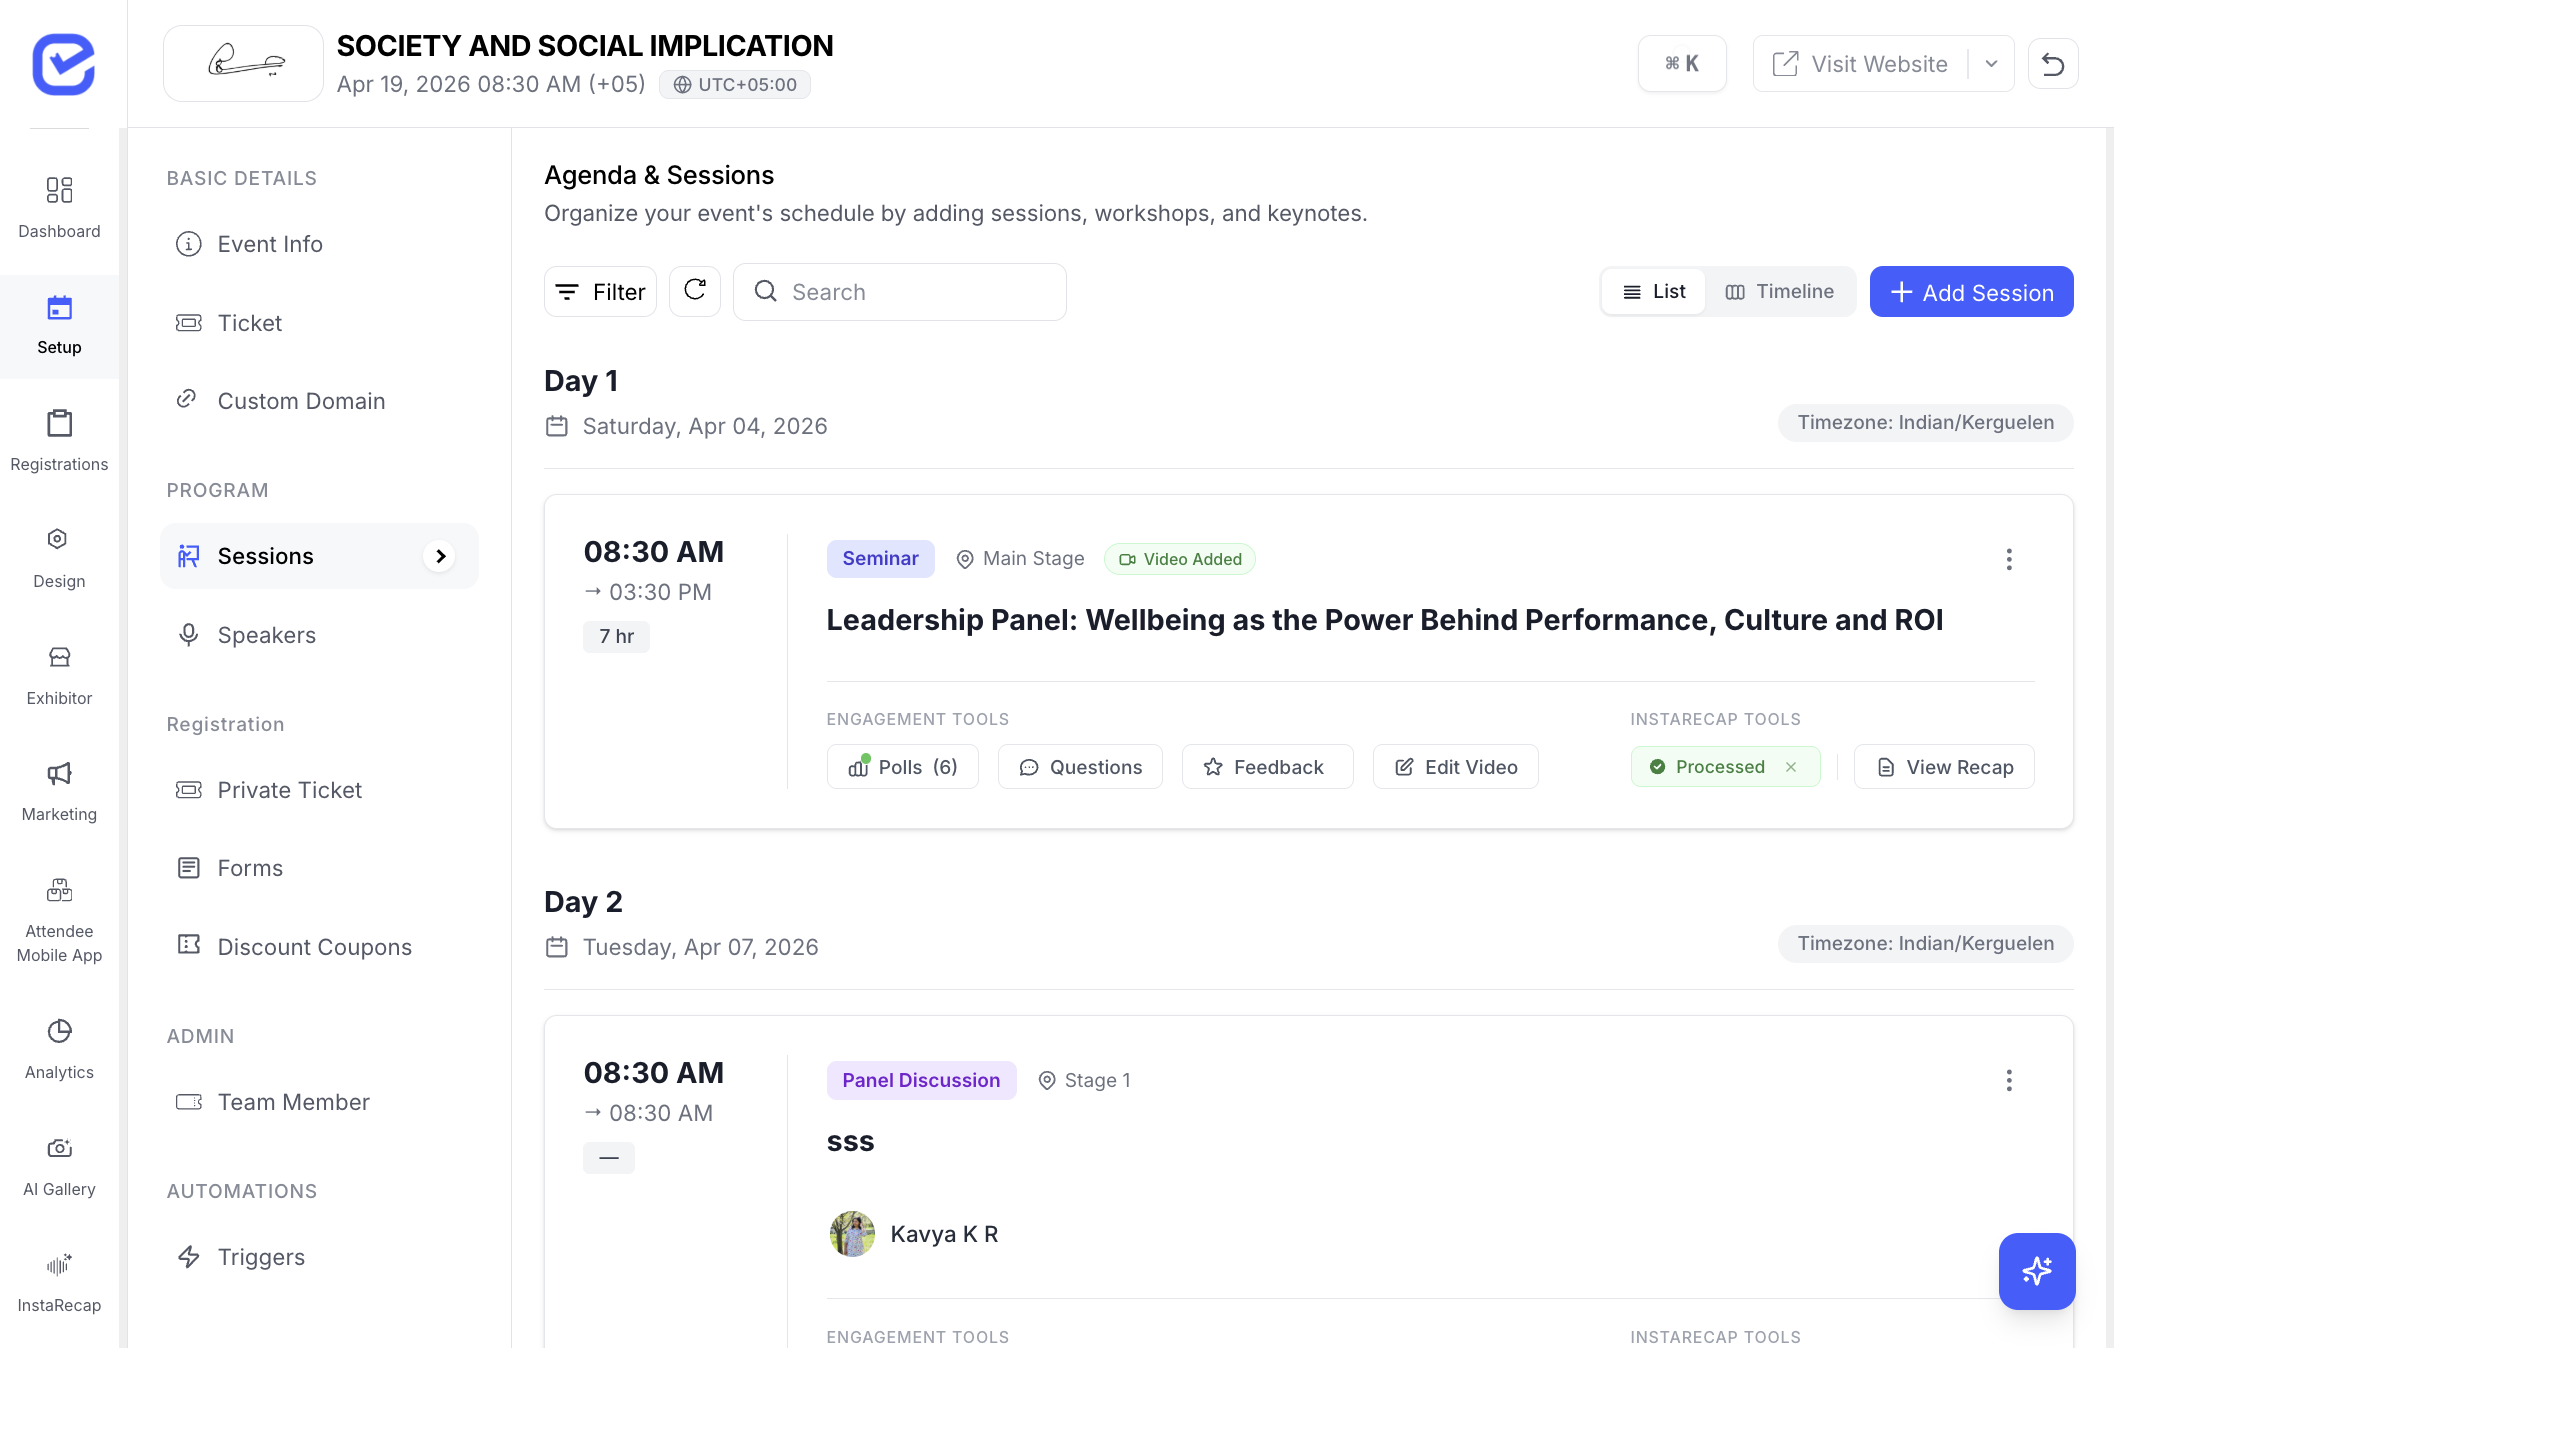The width and height of the screenshot is (2560, 1440).
Task: Open the Marketing section
Action: coord(59,791)
